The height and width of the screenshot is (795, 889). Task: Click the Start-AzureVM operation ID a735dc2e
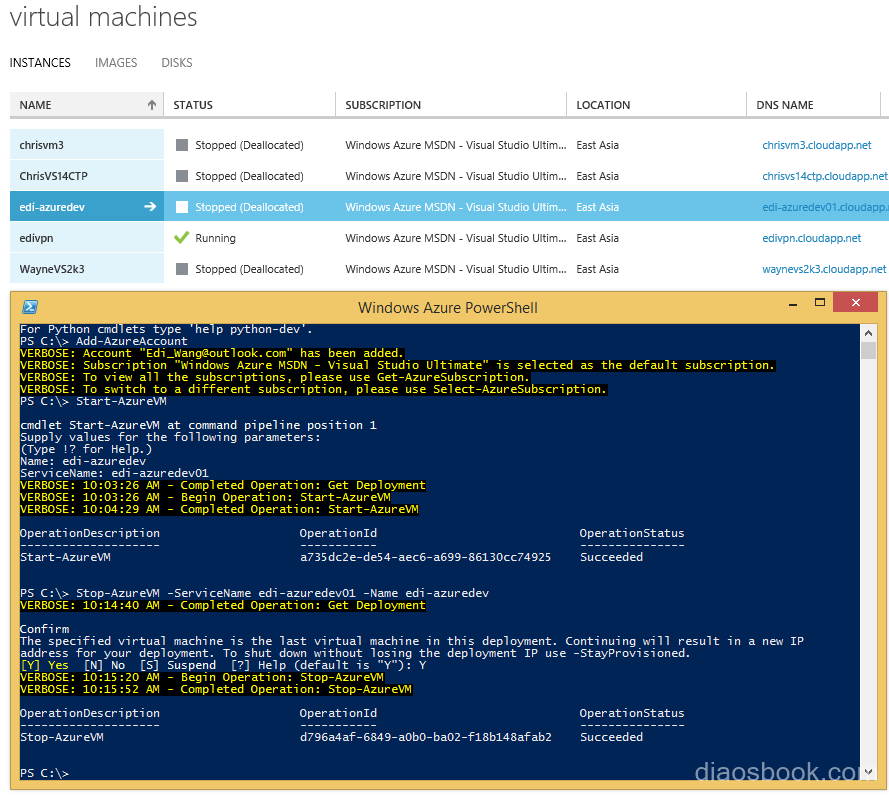[425, 557]
